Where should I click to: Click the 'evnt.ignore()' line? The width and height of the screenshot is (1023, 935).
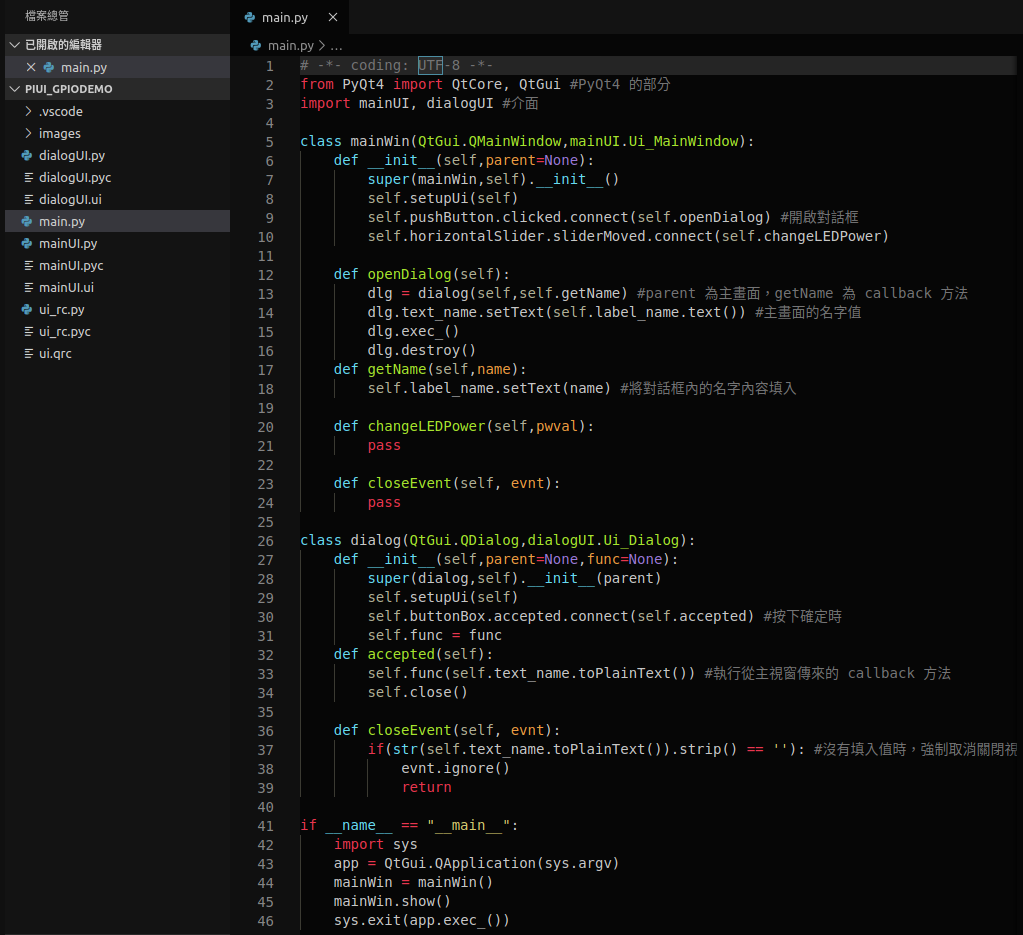pos(455,769)
